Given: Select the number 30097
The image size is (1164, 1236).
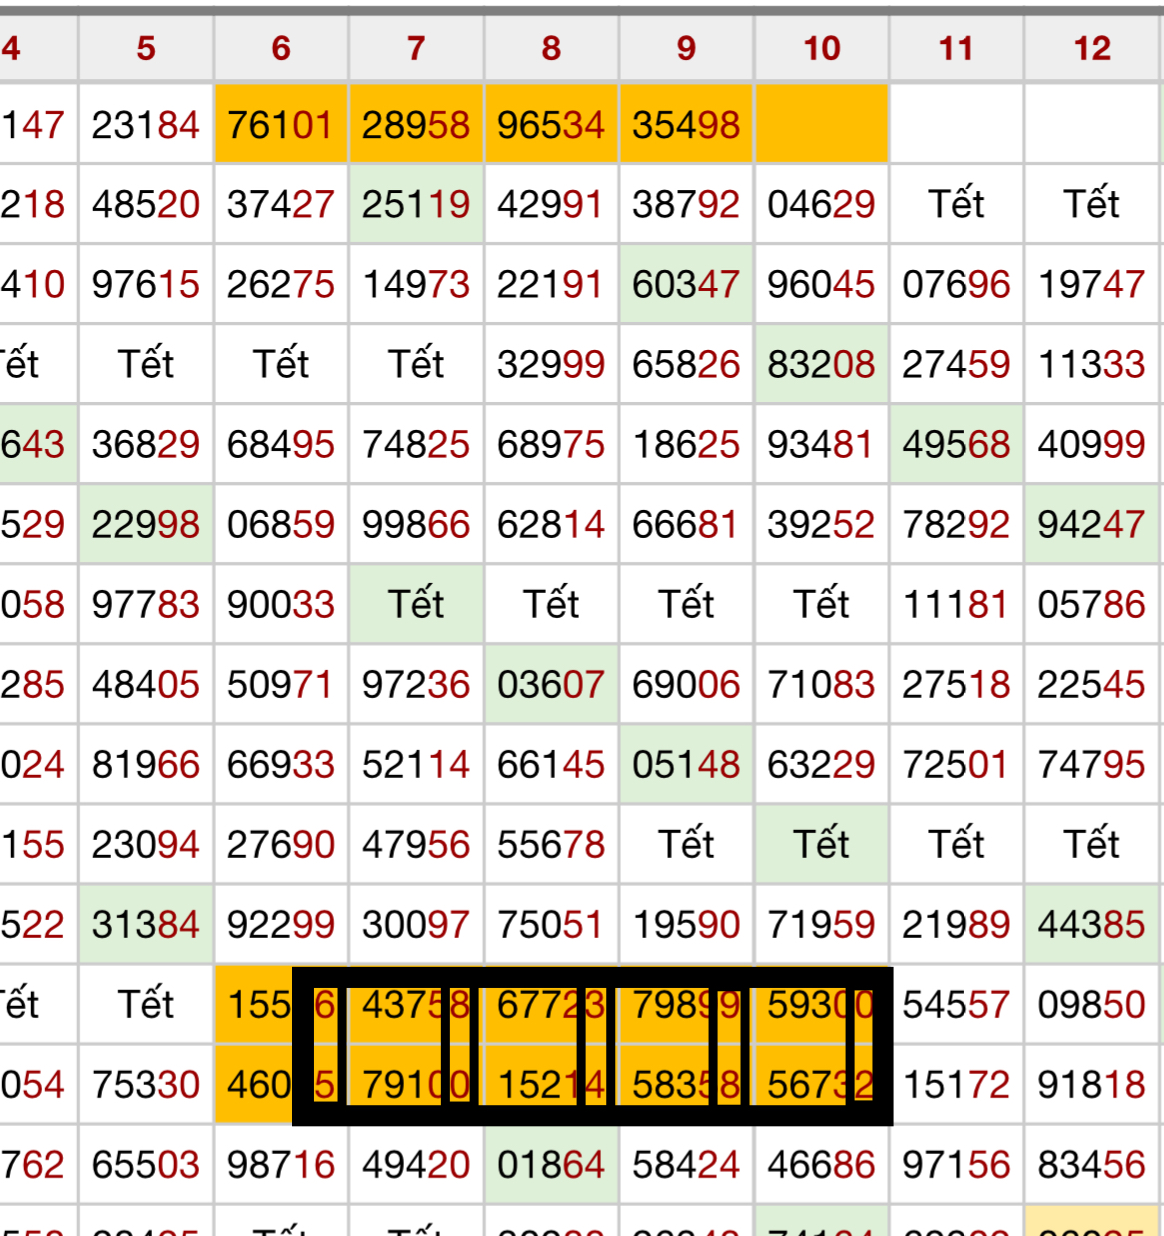Looking at the screenshot, I should pos(416,924).
